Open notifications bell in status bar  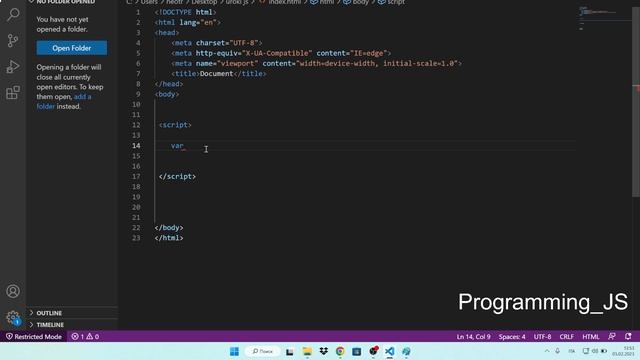[628, 336]
